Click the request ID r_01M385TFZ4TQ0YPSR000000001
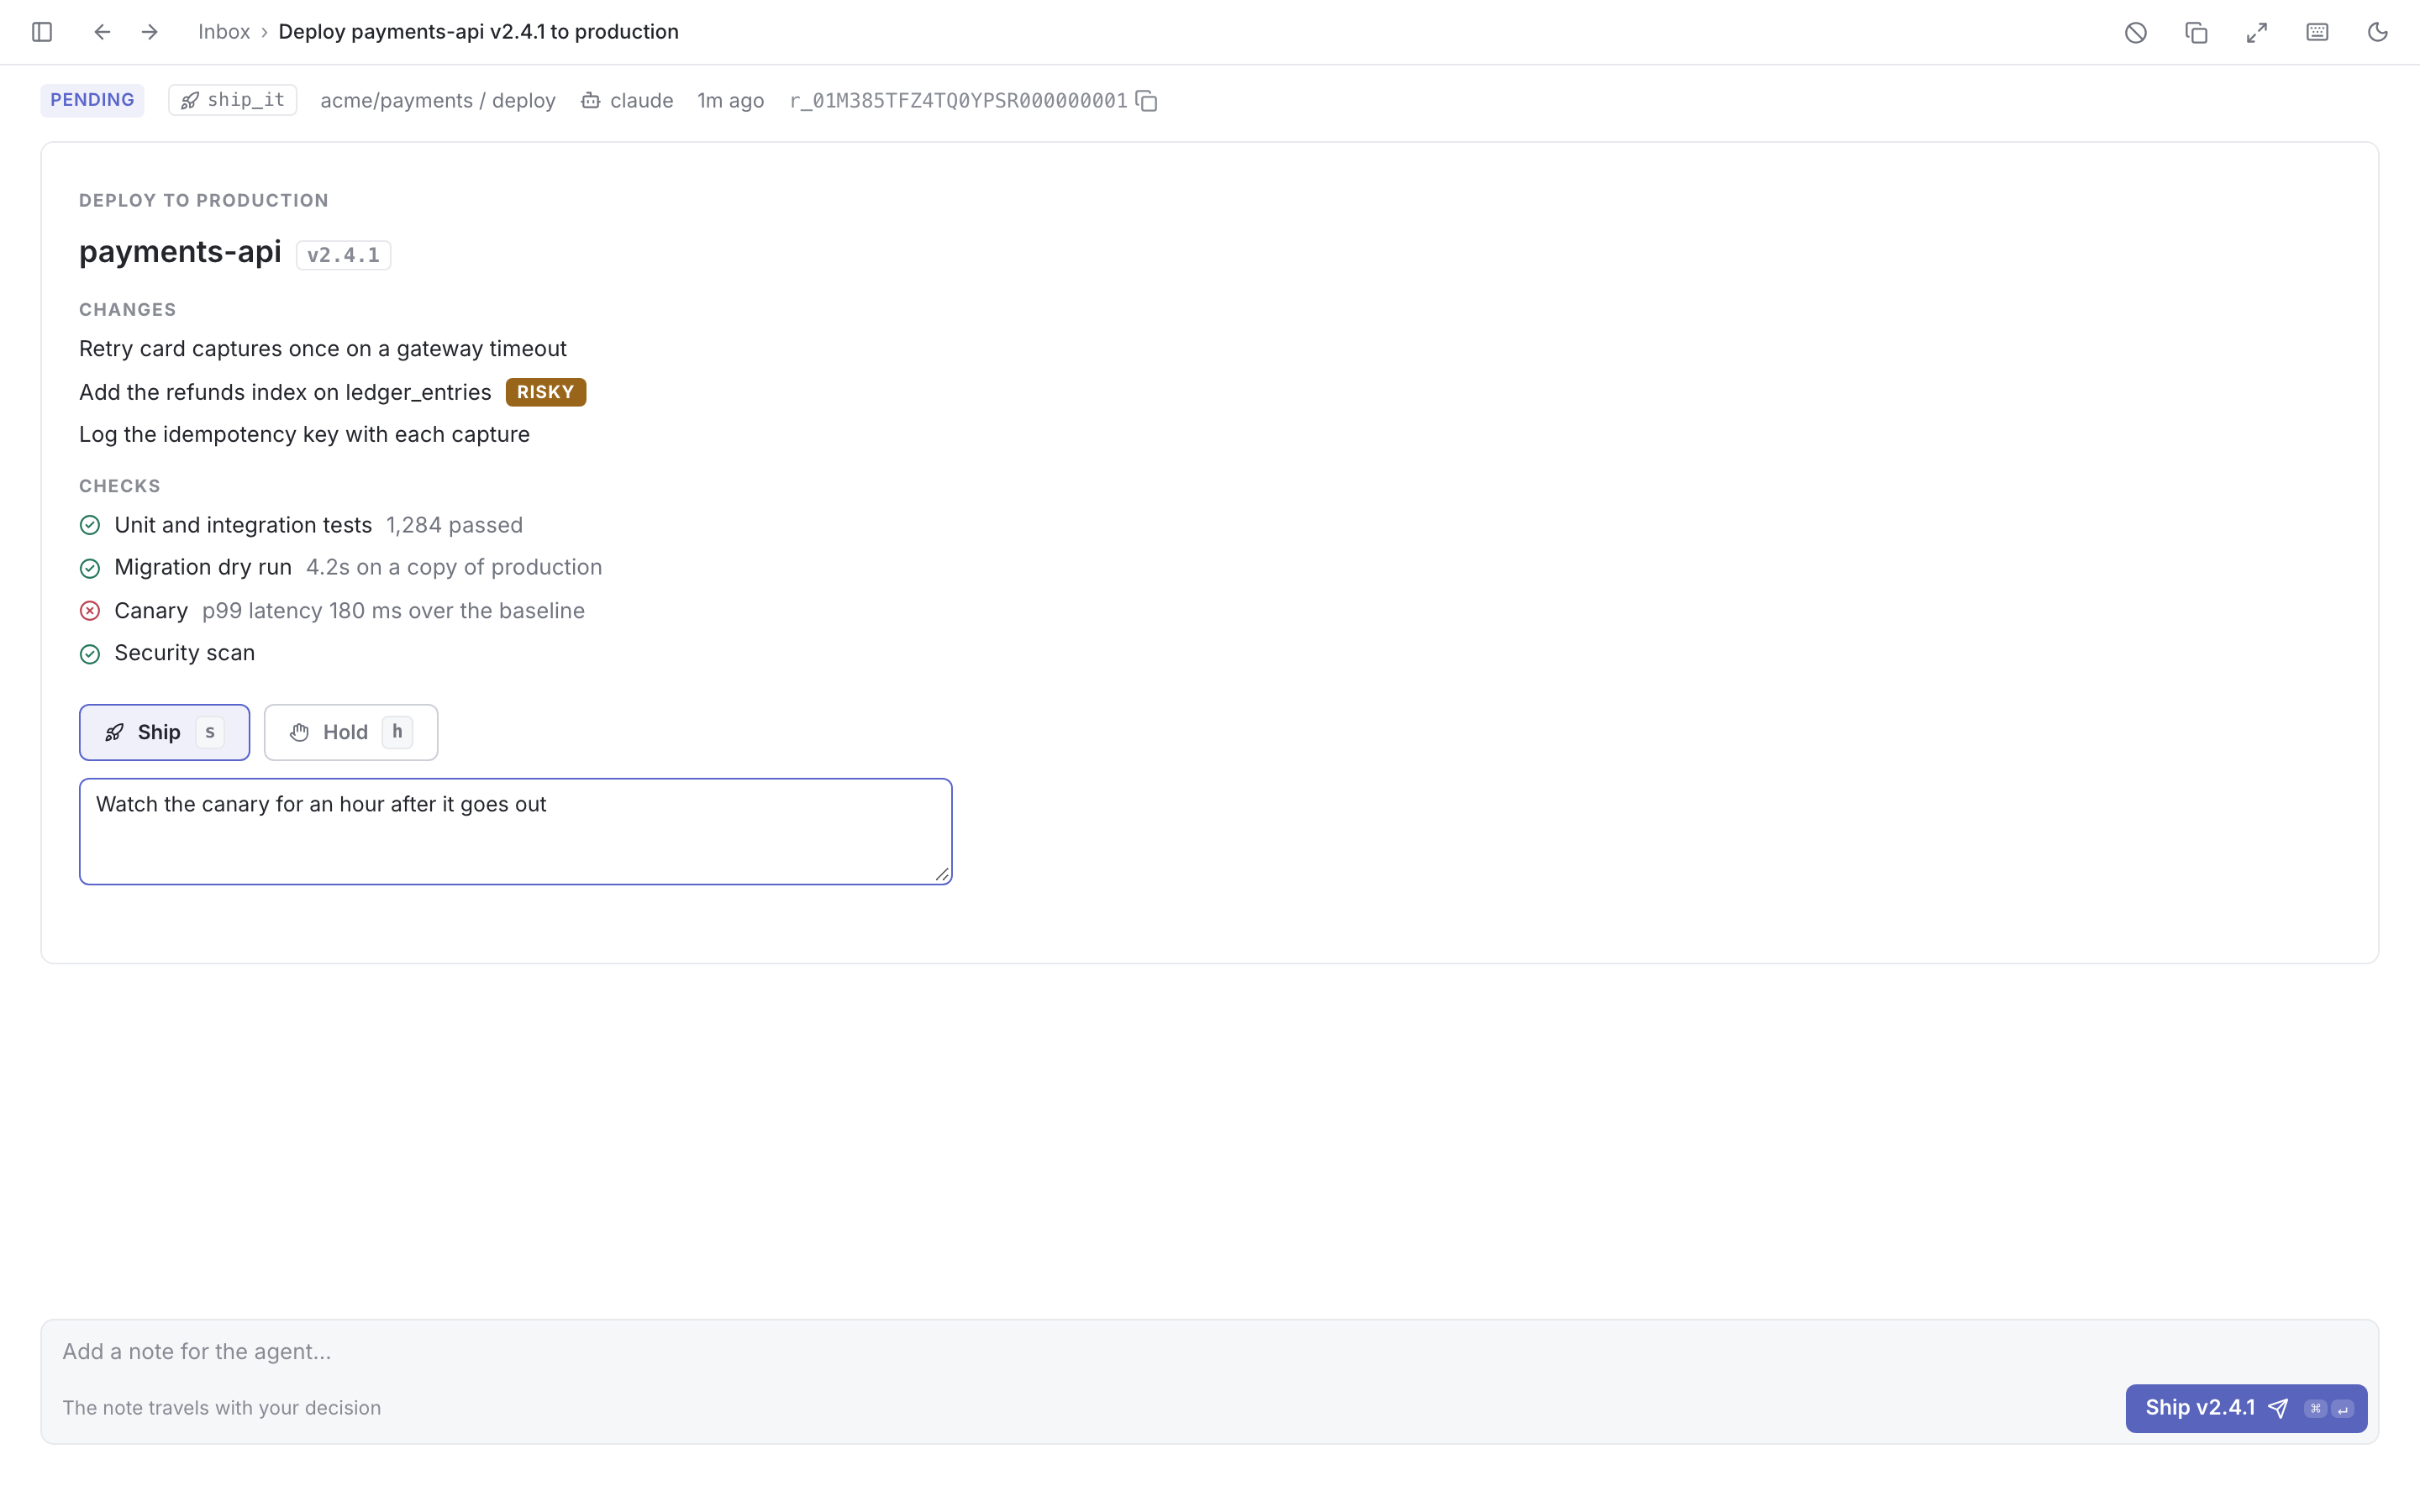Viewport: 2420px width, 1512px height. click(958, 101)
